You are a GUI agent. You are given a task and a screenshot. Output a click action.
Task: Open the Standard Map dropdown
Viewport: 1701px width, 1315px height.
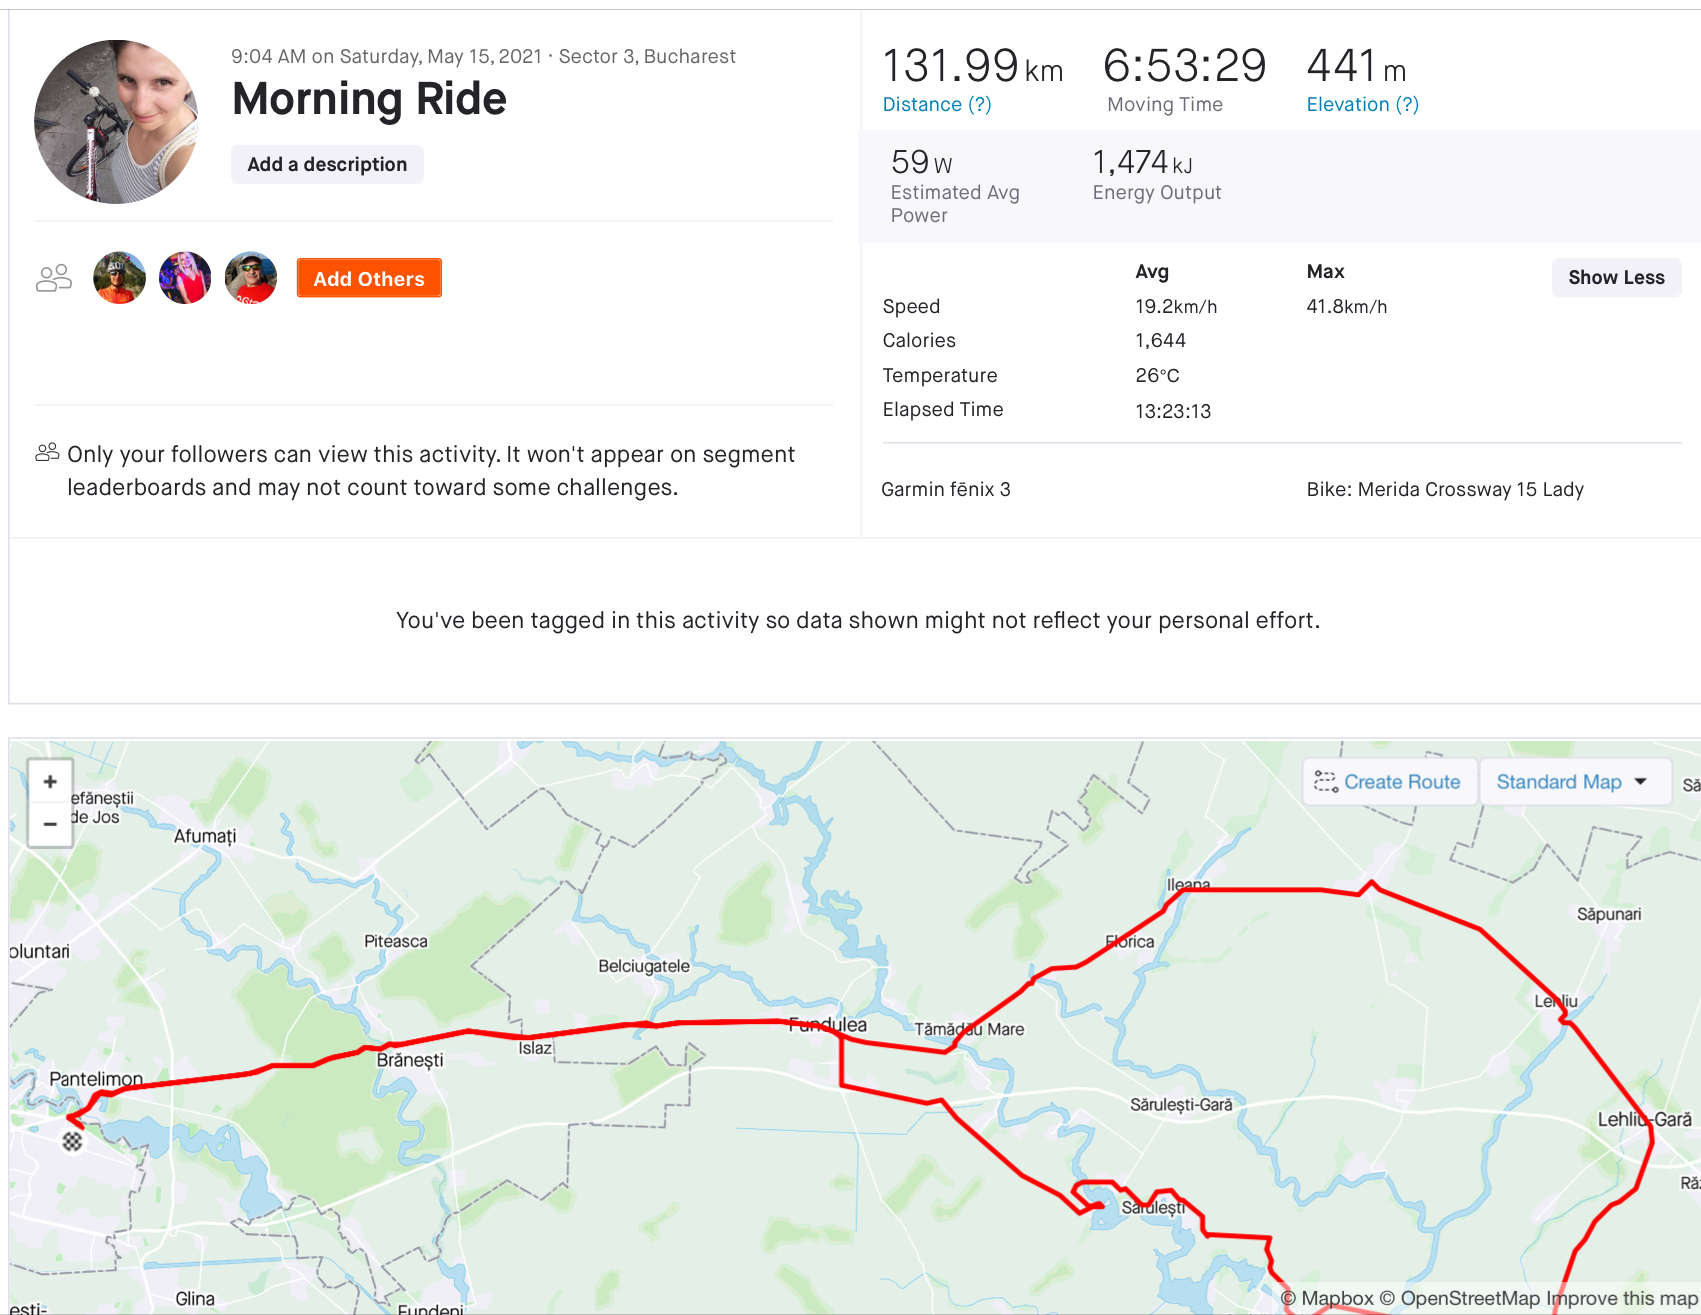click(1571, 782)
